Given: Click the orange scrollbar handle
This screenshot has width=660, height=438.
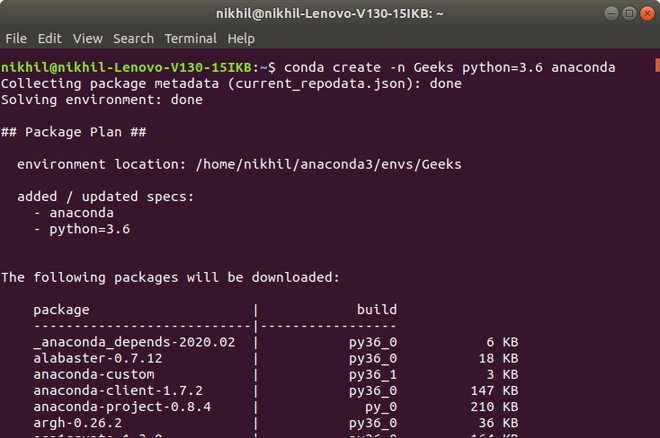Looking at the screenshot, I should [657, 65].
